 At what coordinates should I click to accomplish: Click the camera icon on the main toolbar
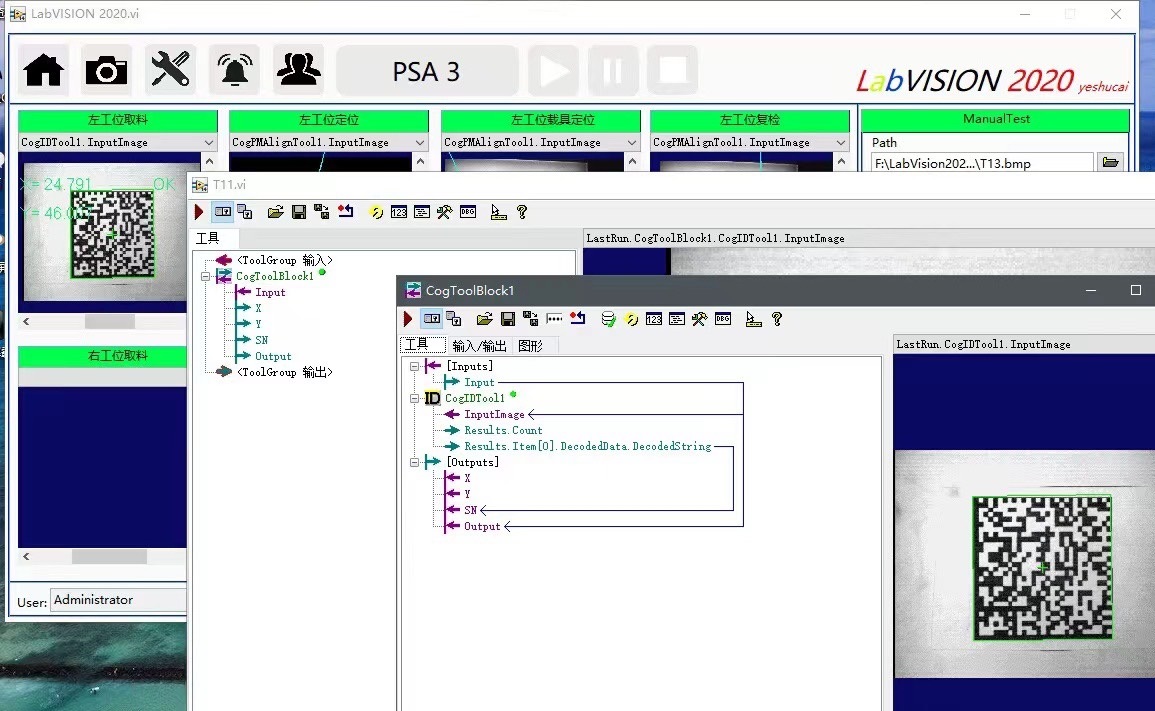[106, 68]
